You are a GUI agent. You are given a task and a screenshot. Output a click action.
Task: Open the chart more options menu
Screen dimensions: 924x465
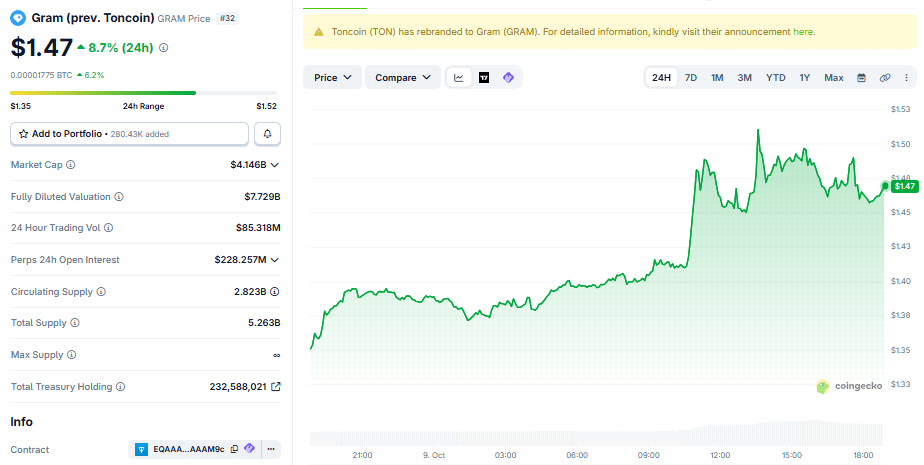906,78
